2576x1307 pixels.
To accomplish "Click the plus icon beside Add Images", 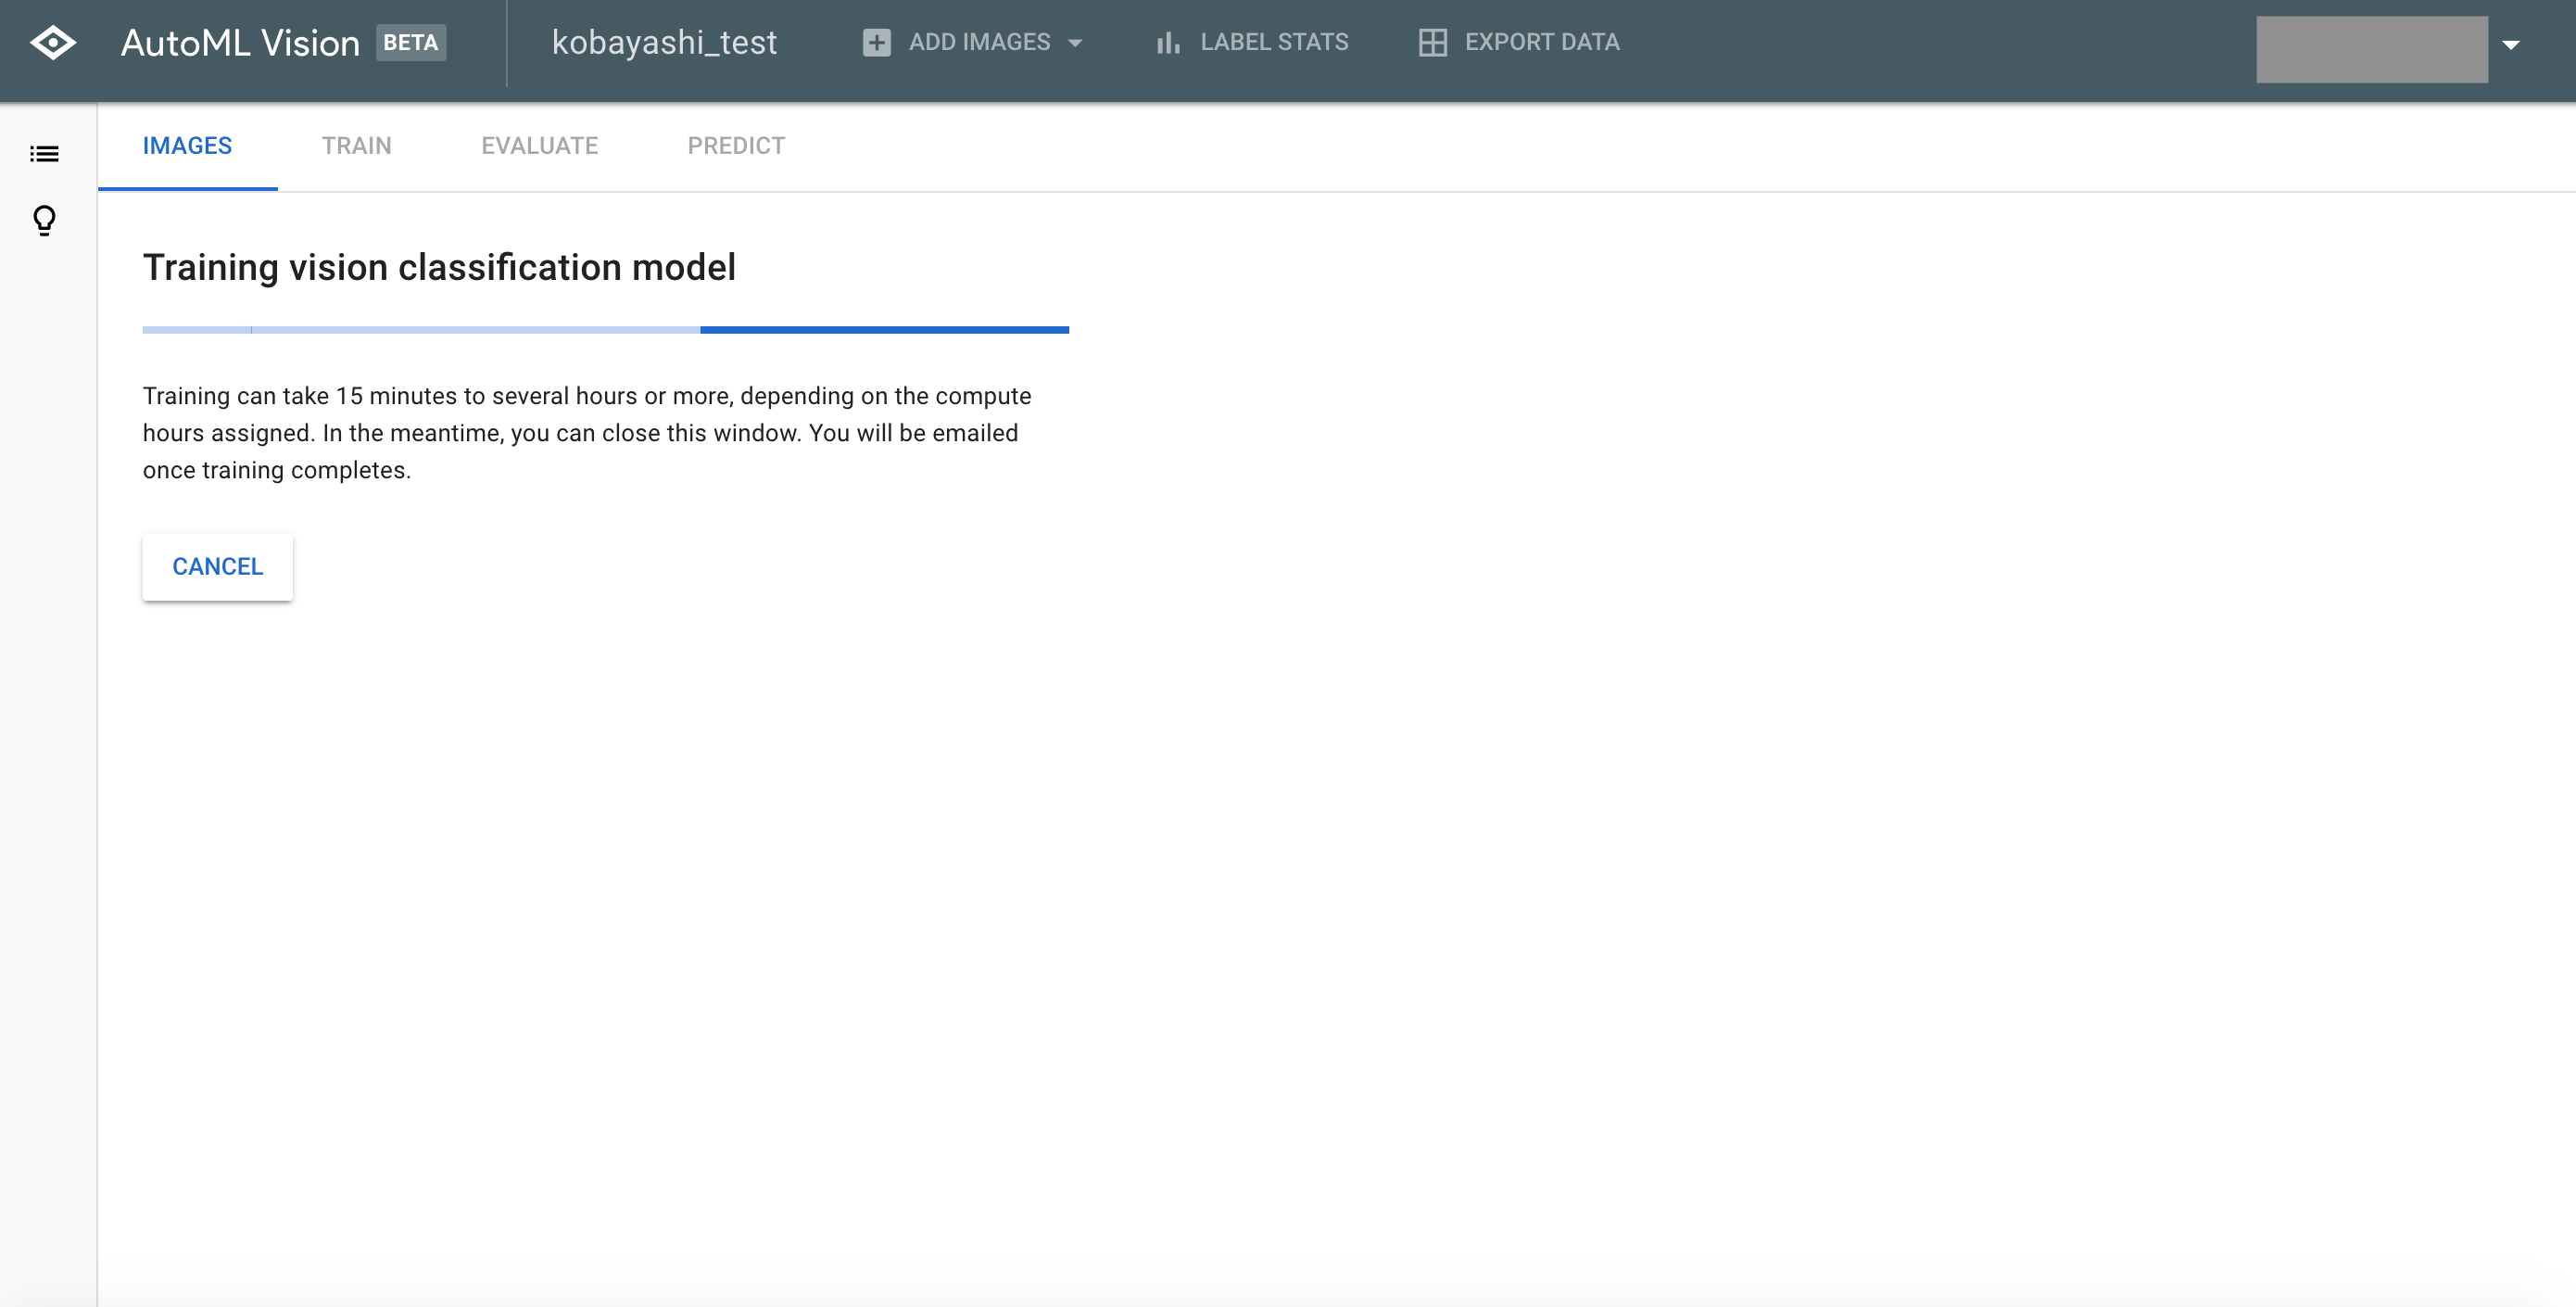I will click(876, 43).
